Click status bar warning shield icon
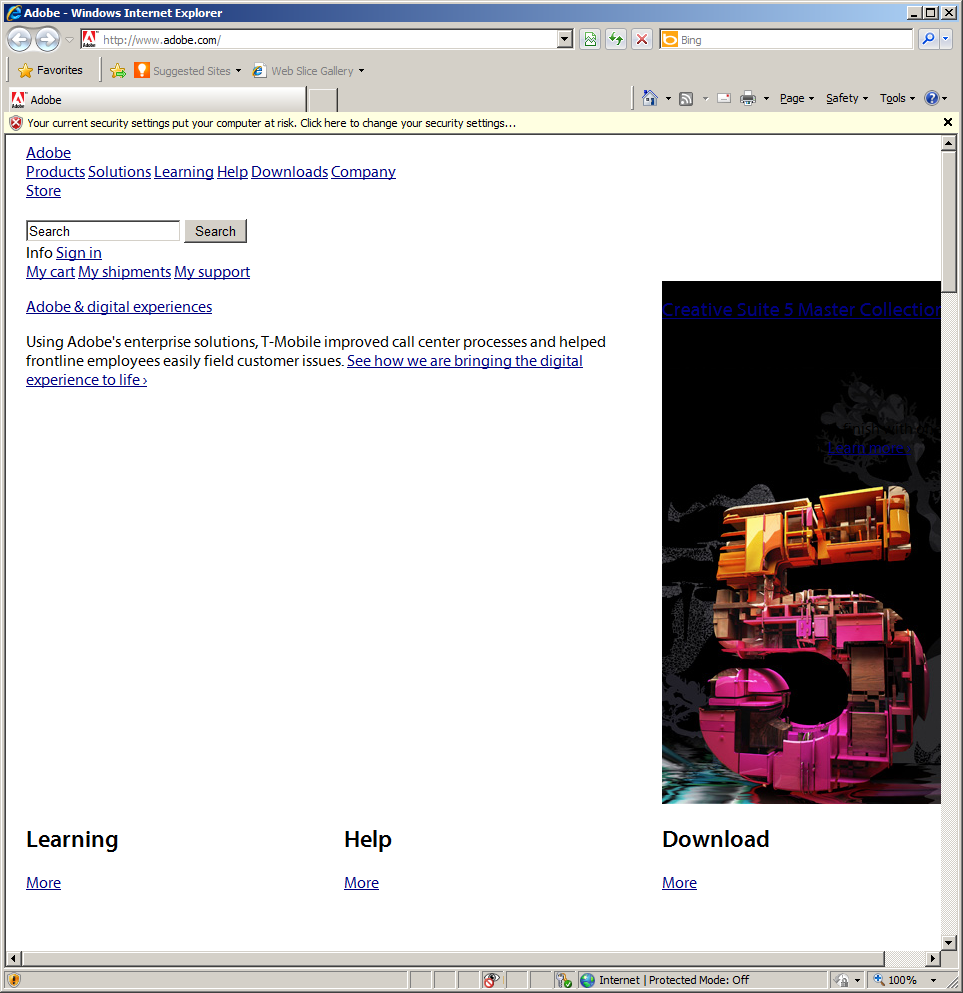This screenshot has height=993, width=963. tap(14, 980)
